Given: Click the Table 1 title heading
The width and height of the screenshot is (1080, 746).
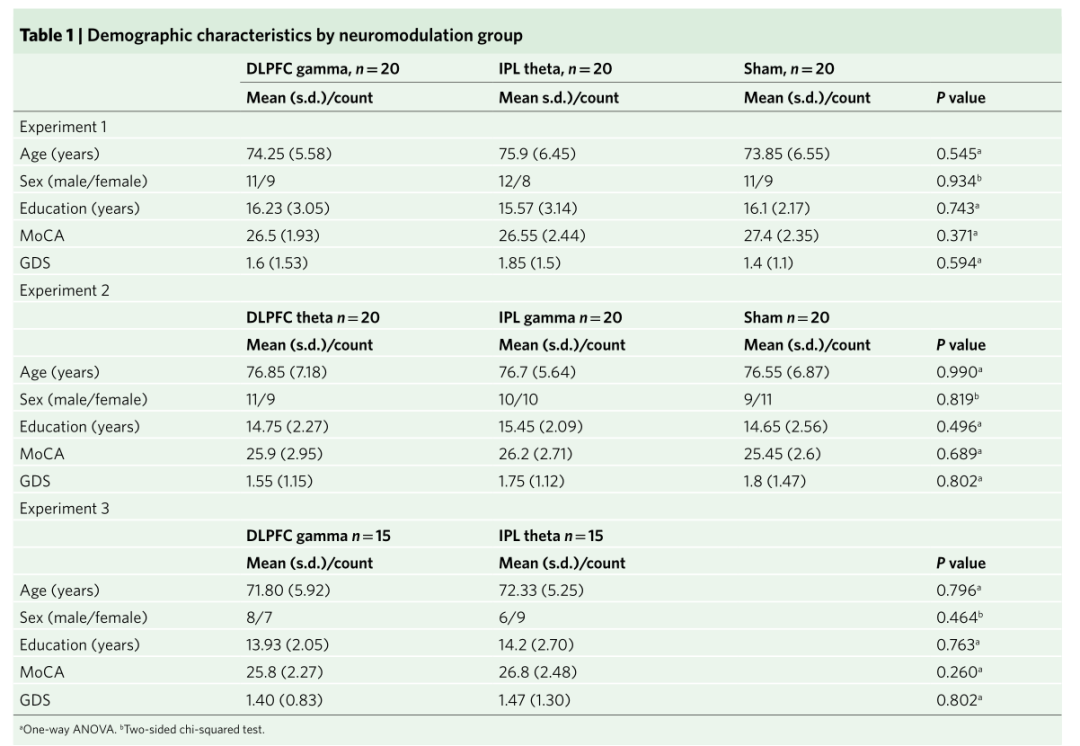Looking at the screenshot, I should click(x=270, y=36).
